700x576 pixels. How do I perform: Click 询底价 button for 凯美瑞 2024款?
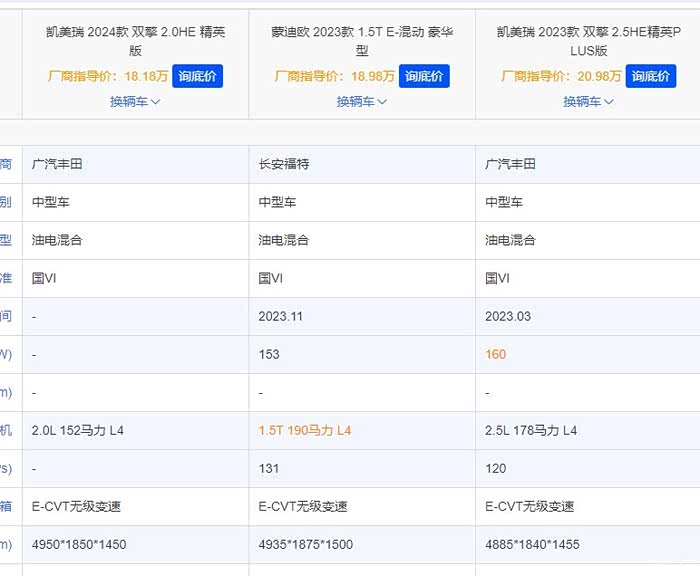click(198, 76)
